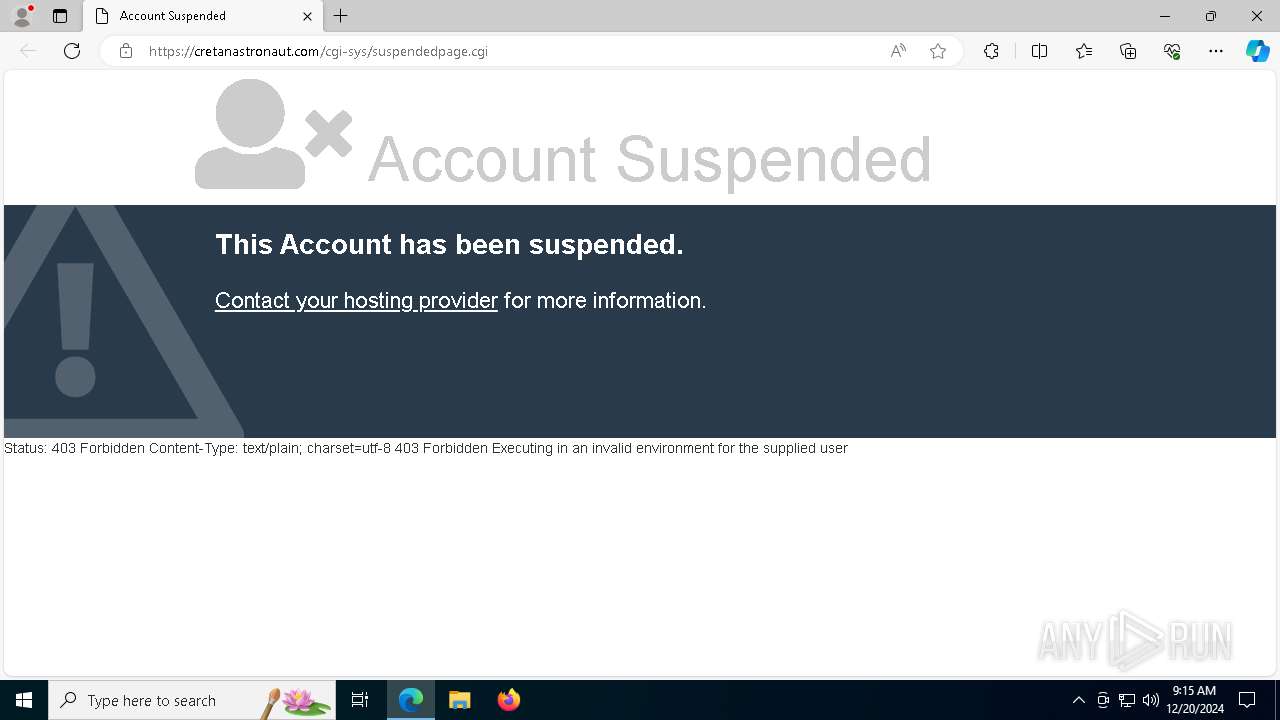Show hidden system tray icons chevron
Image resolution: width=1280 pixels, height=720 pixels.
tap(1078, 700)
